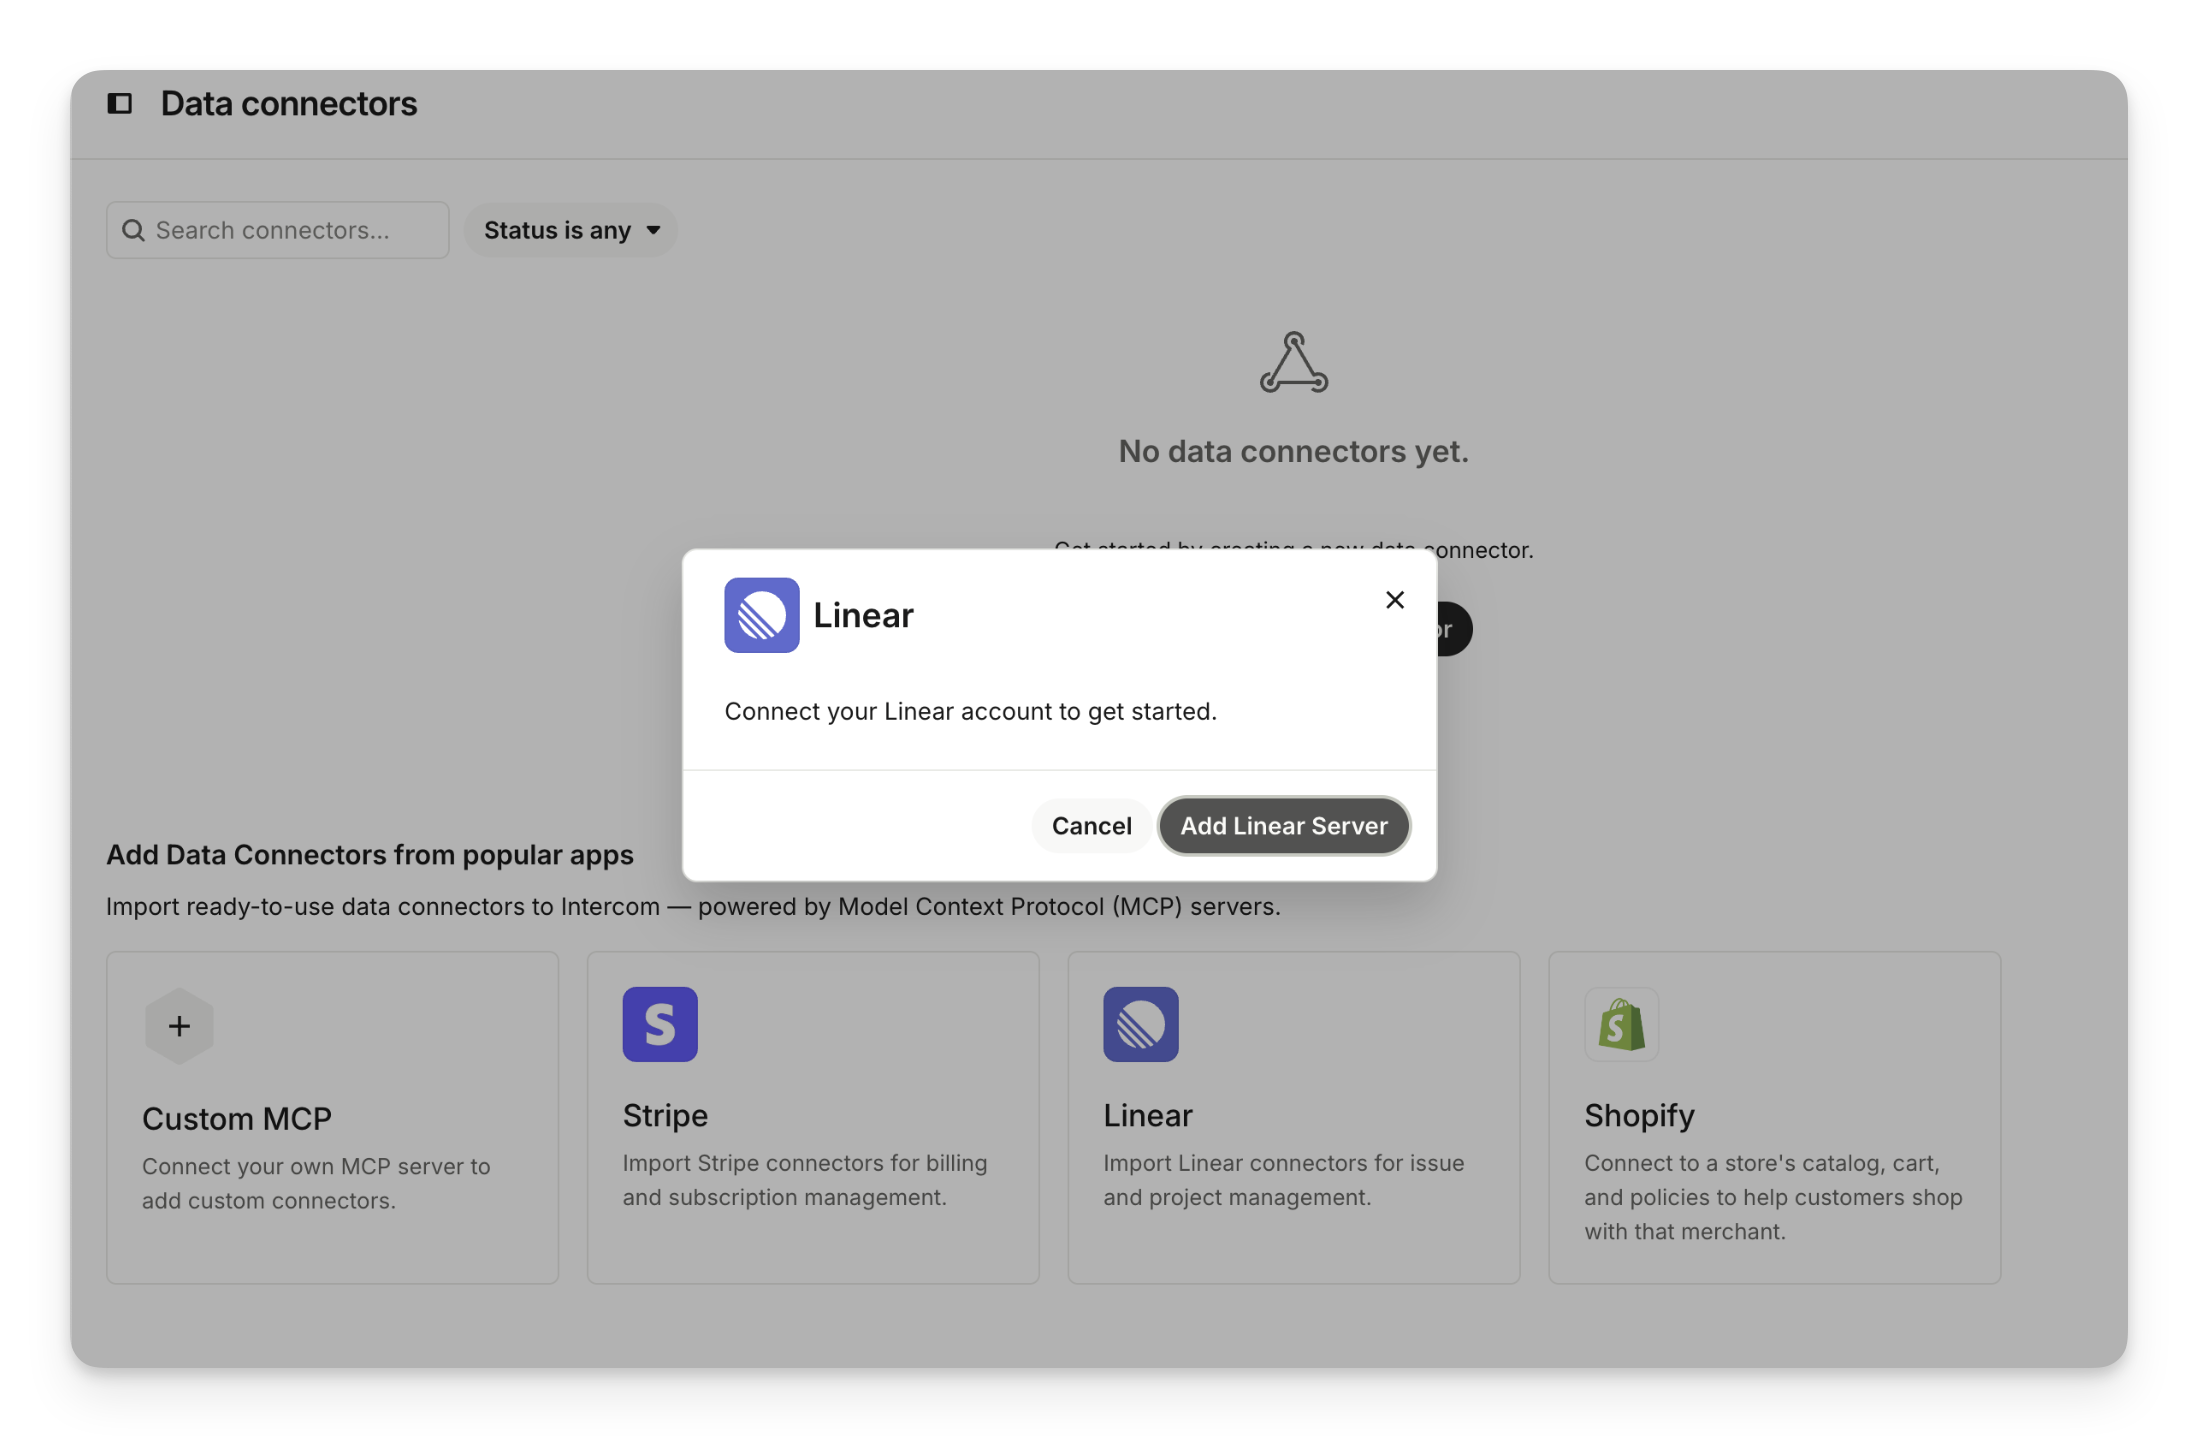Focus the Search connectors field

(290, 231)
